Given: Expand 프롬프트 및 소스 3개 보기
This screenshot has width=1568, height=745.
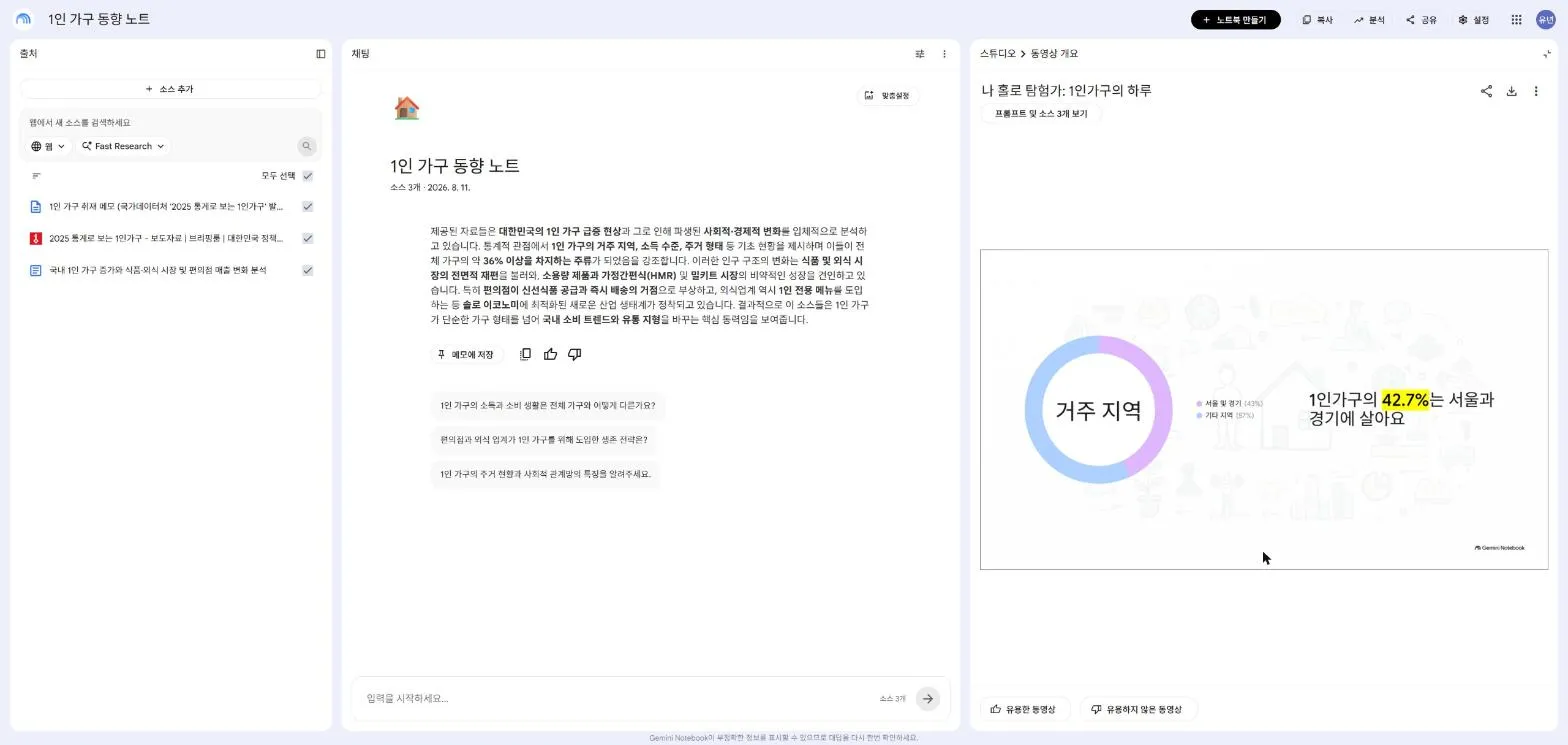Looking at the screenshot, I should 1040,114.
